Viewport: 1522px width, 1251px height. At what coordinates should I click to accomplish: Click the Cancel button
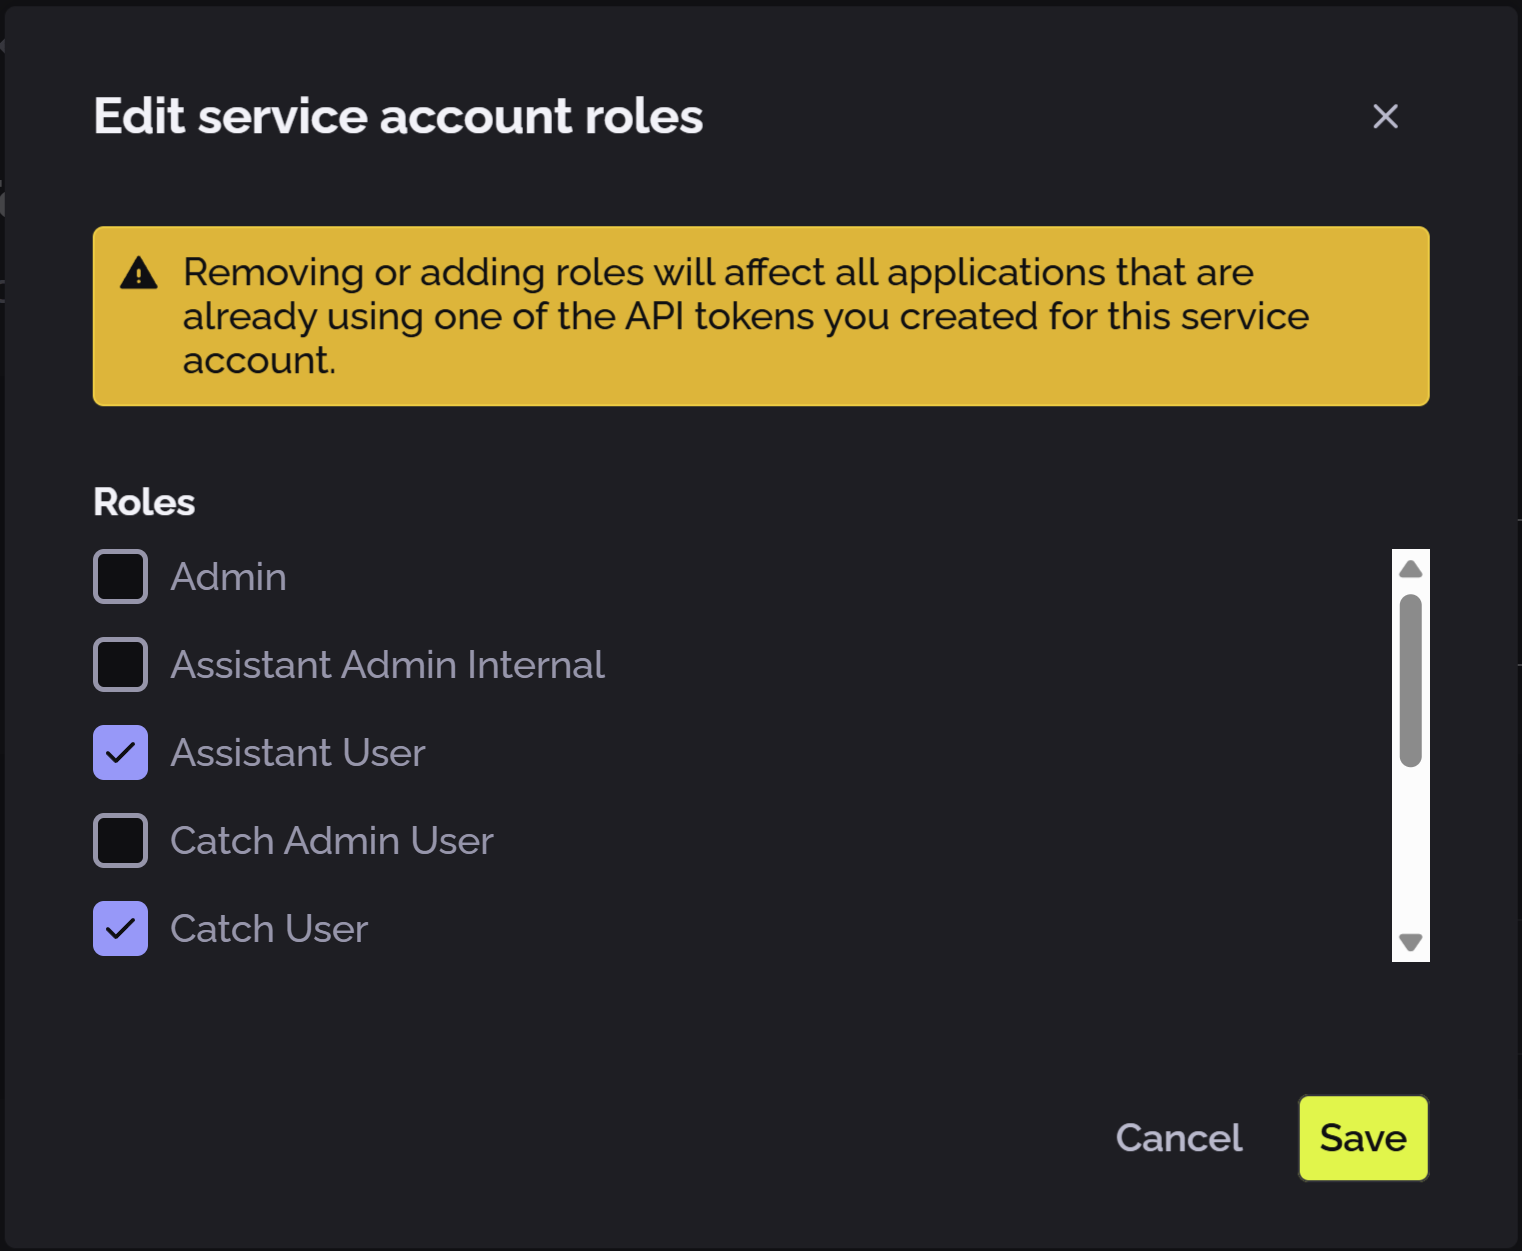[1179, 1138]
